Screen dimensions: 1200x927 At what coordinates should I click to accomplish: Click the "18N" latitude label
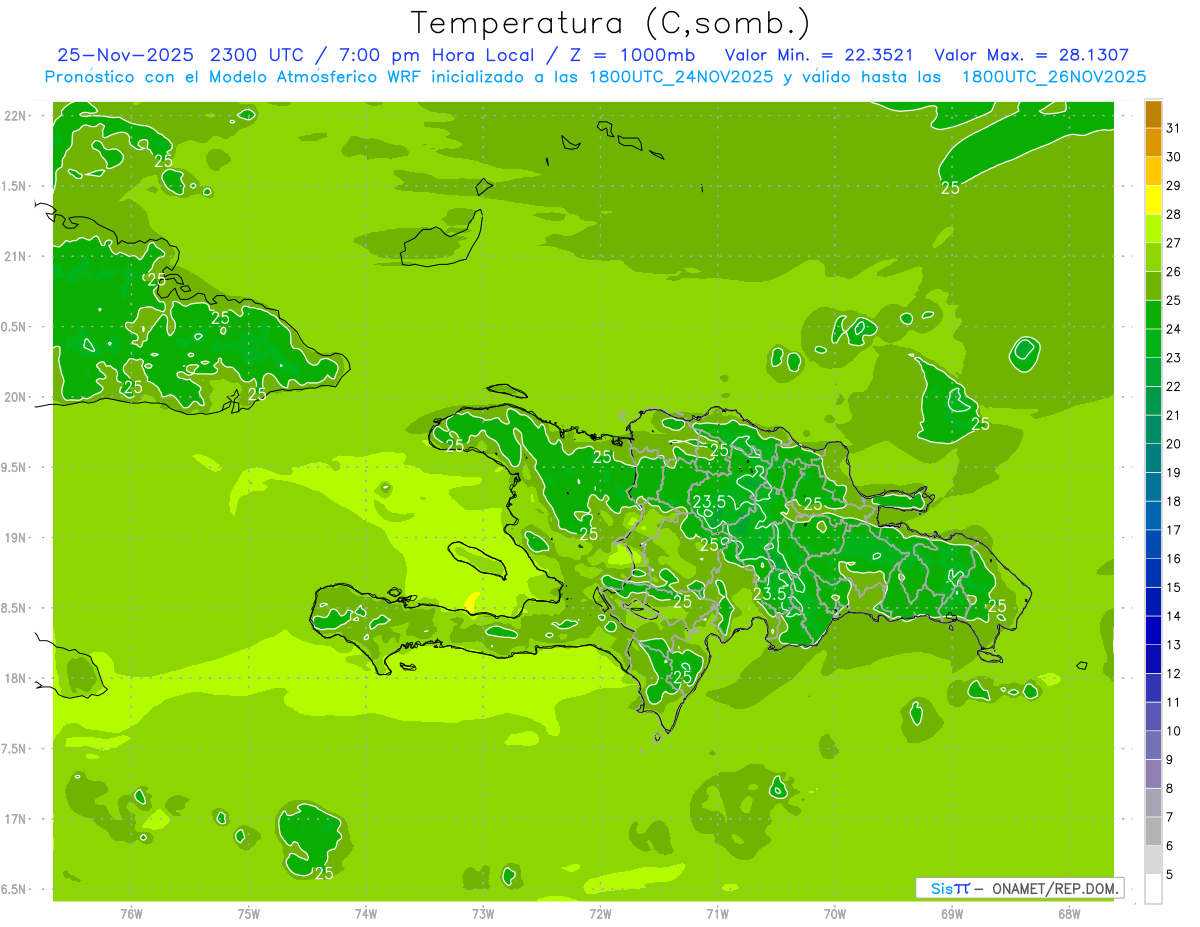[14, 678]
